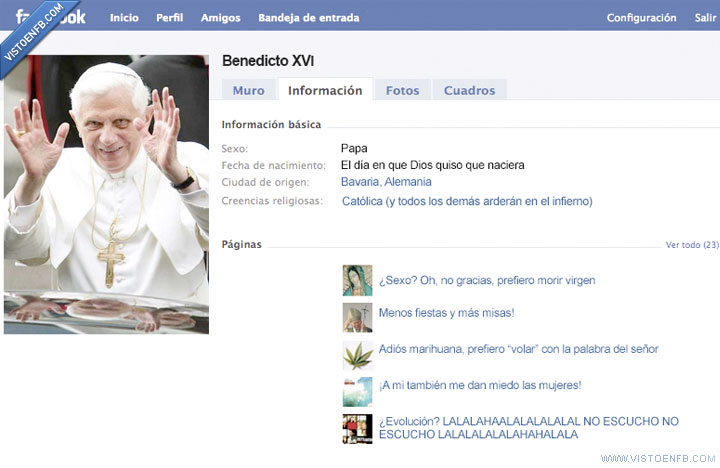Click the Bavaria, Alemania link
This screenshot has width=720, height=468.
[x=386, y=182]
